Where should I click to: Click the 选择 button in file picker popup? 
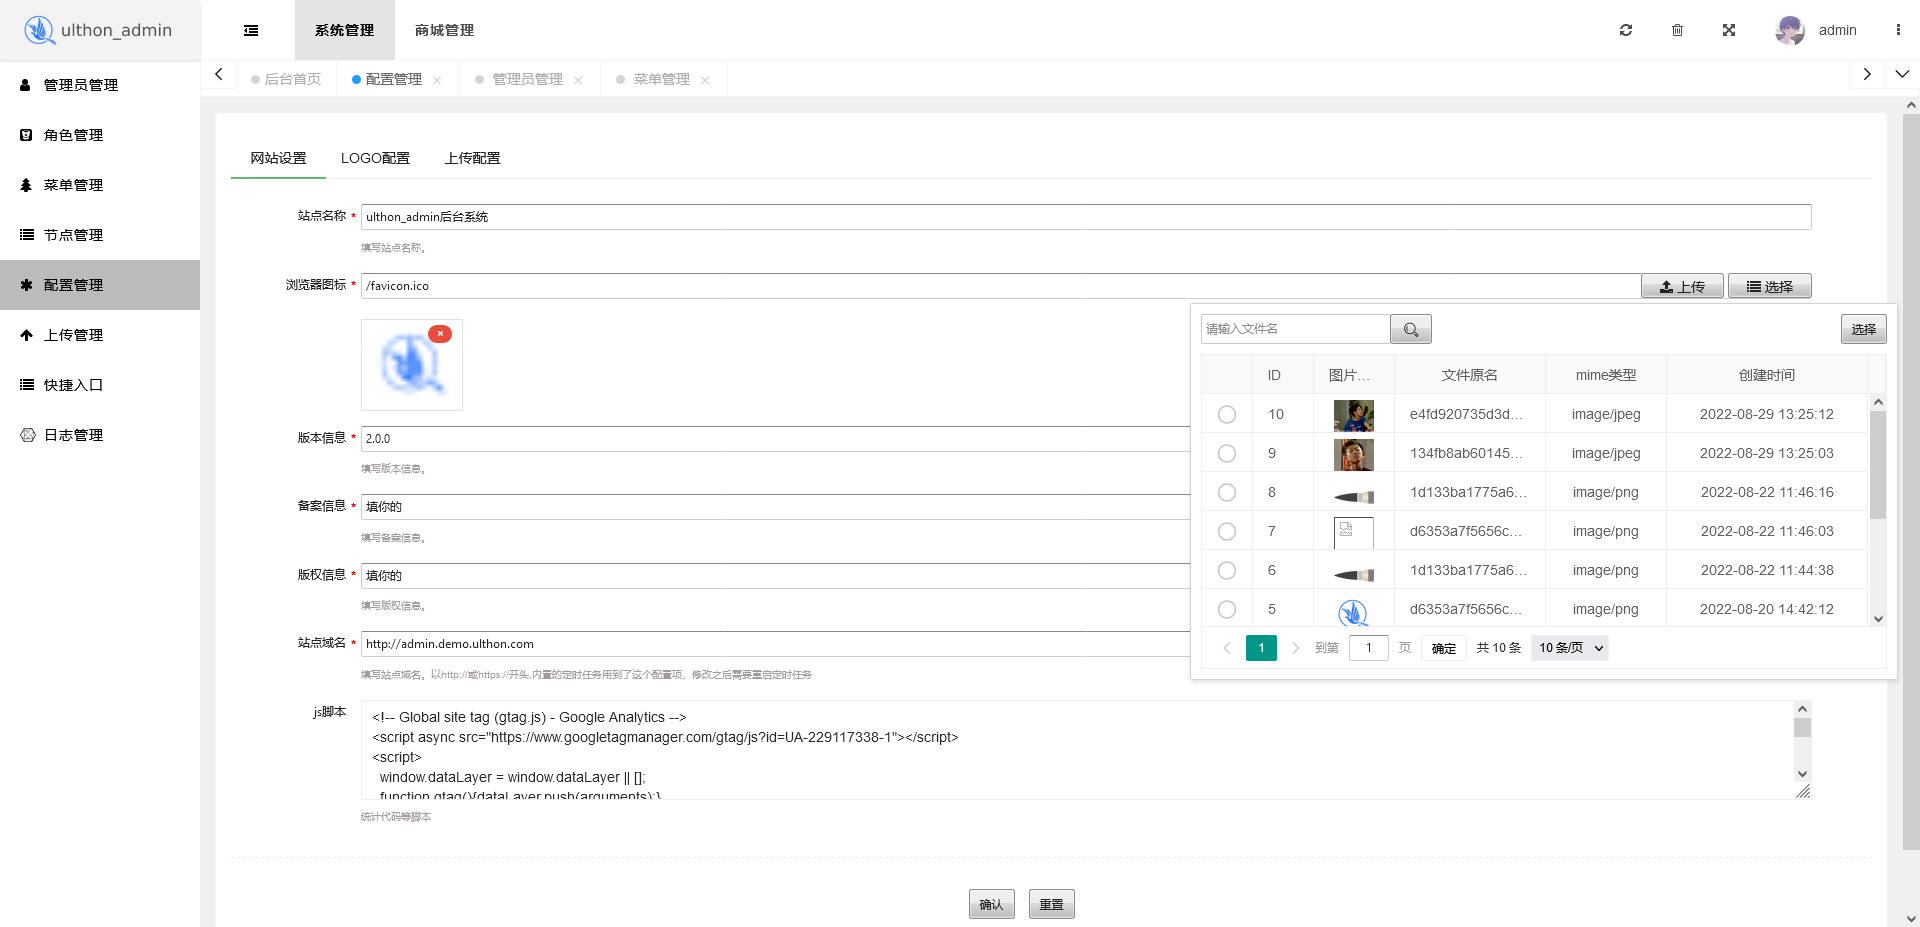[x=1864, y=329]
